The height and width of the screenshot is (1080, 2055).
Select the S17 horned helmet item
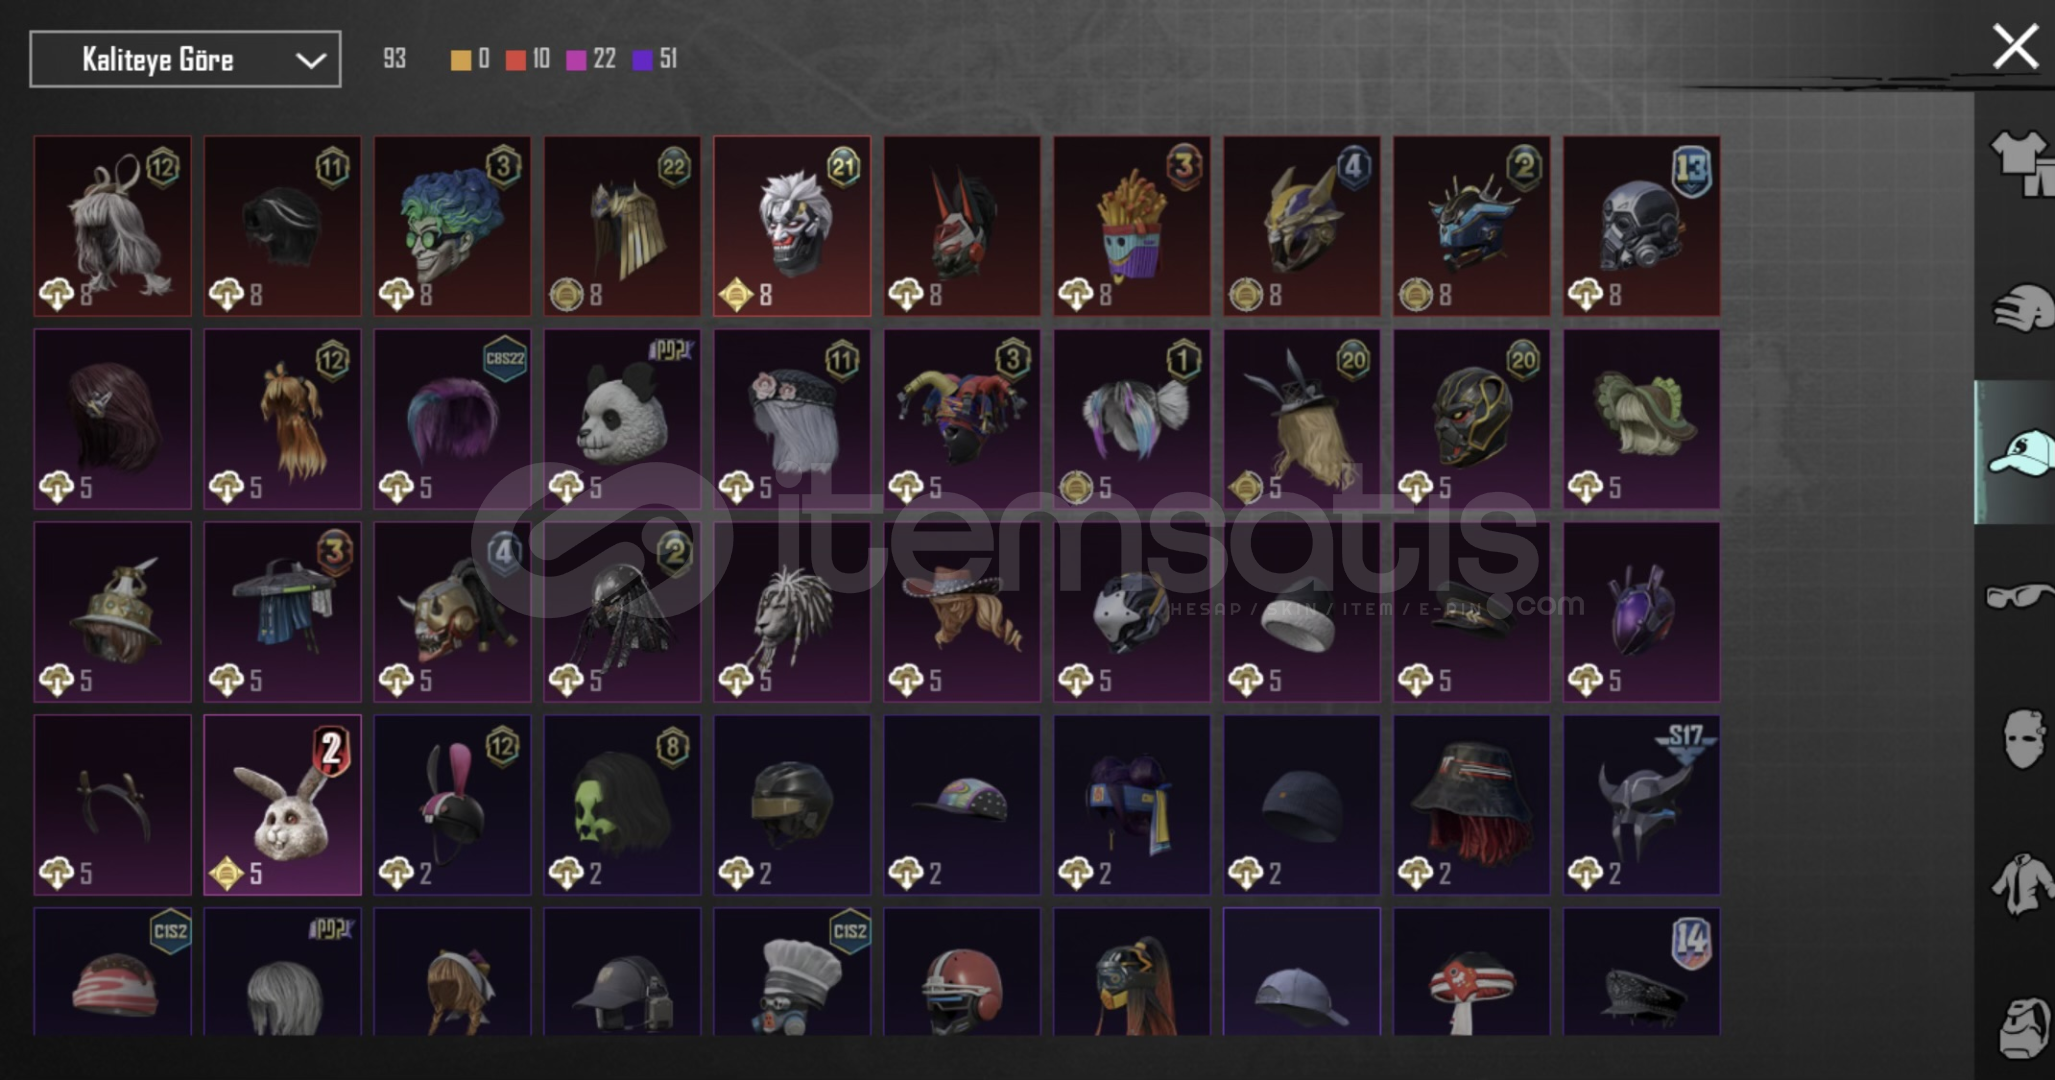pos(1642,805)
